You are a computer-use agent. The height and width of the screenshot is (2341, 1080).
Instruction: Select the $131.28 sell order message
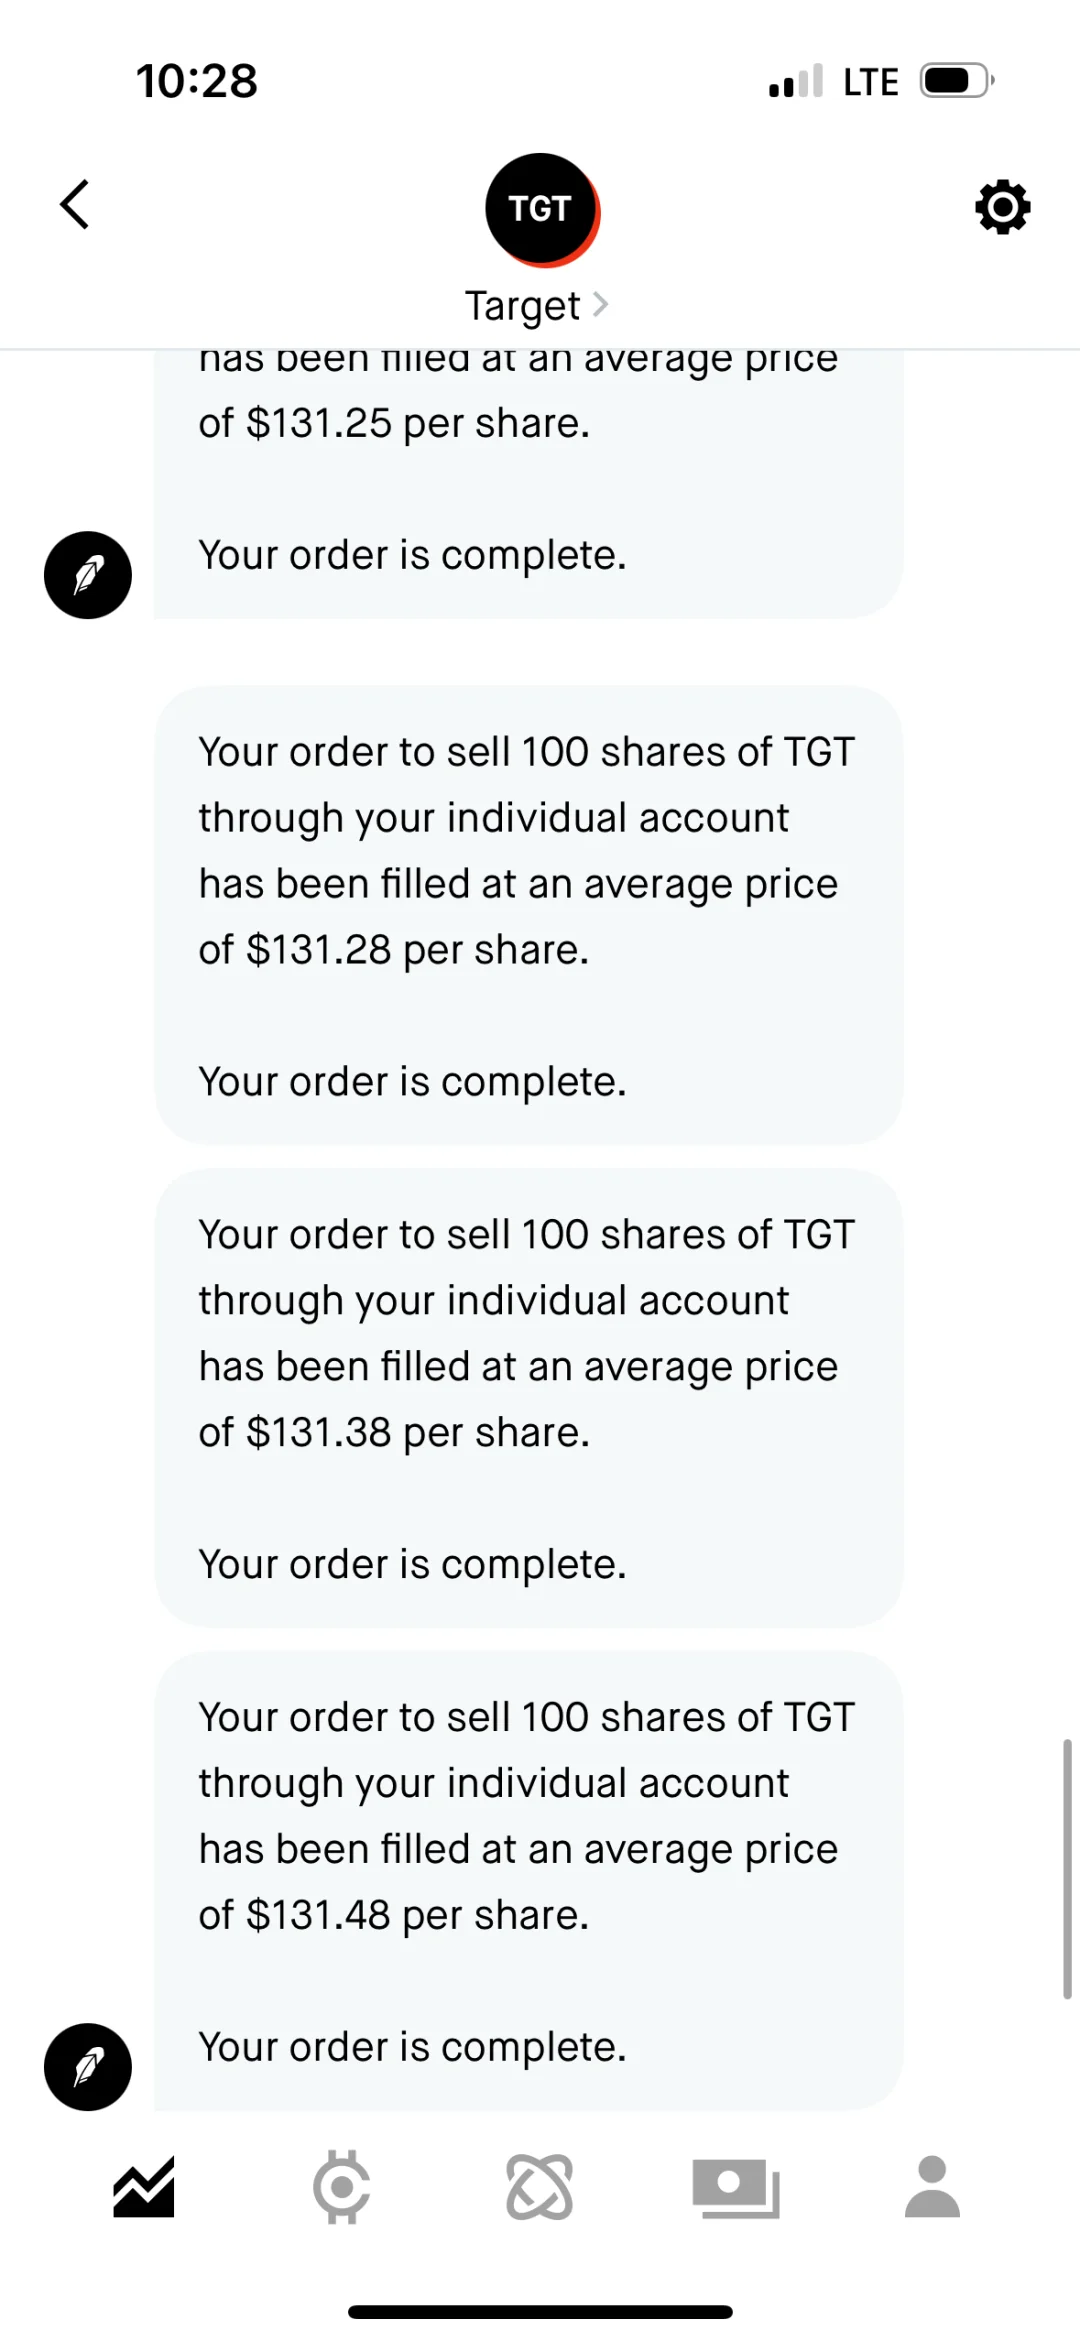click(x=529, y=915)
